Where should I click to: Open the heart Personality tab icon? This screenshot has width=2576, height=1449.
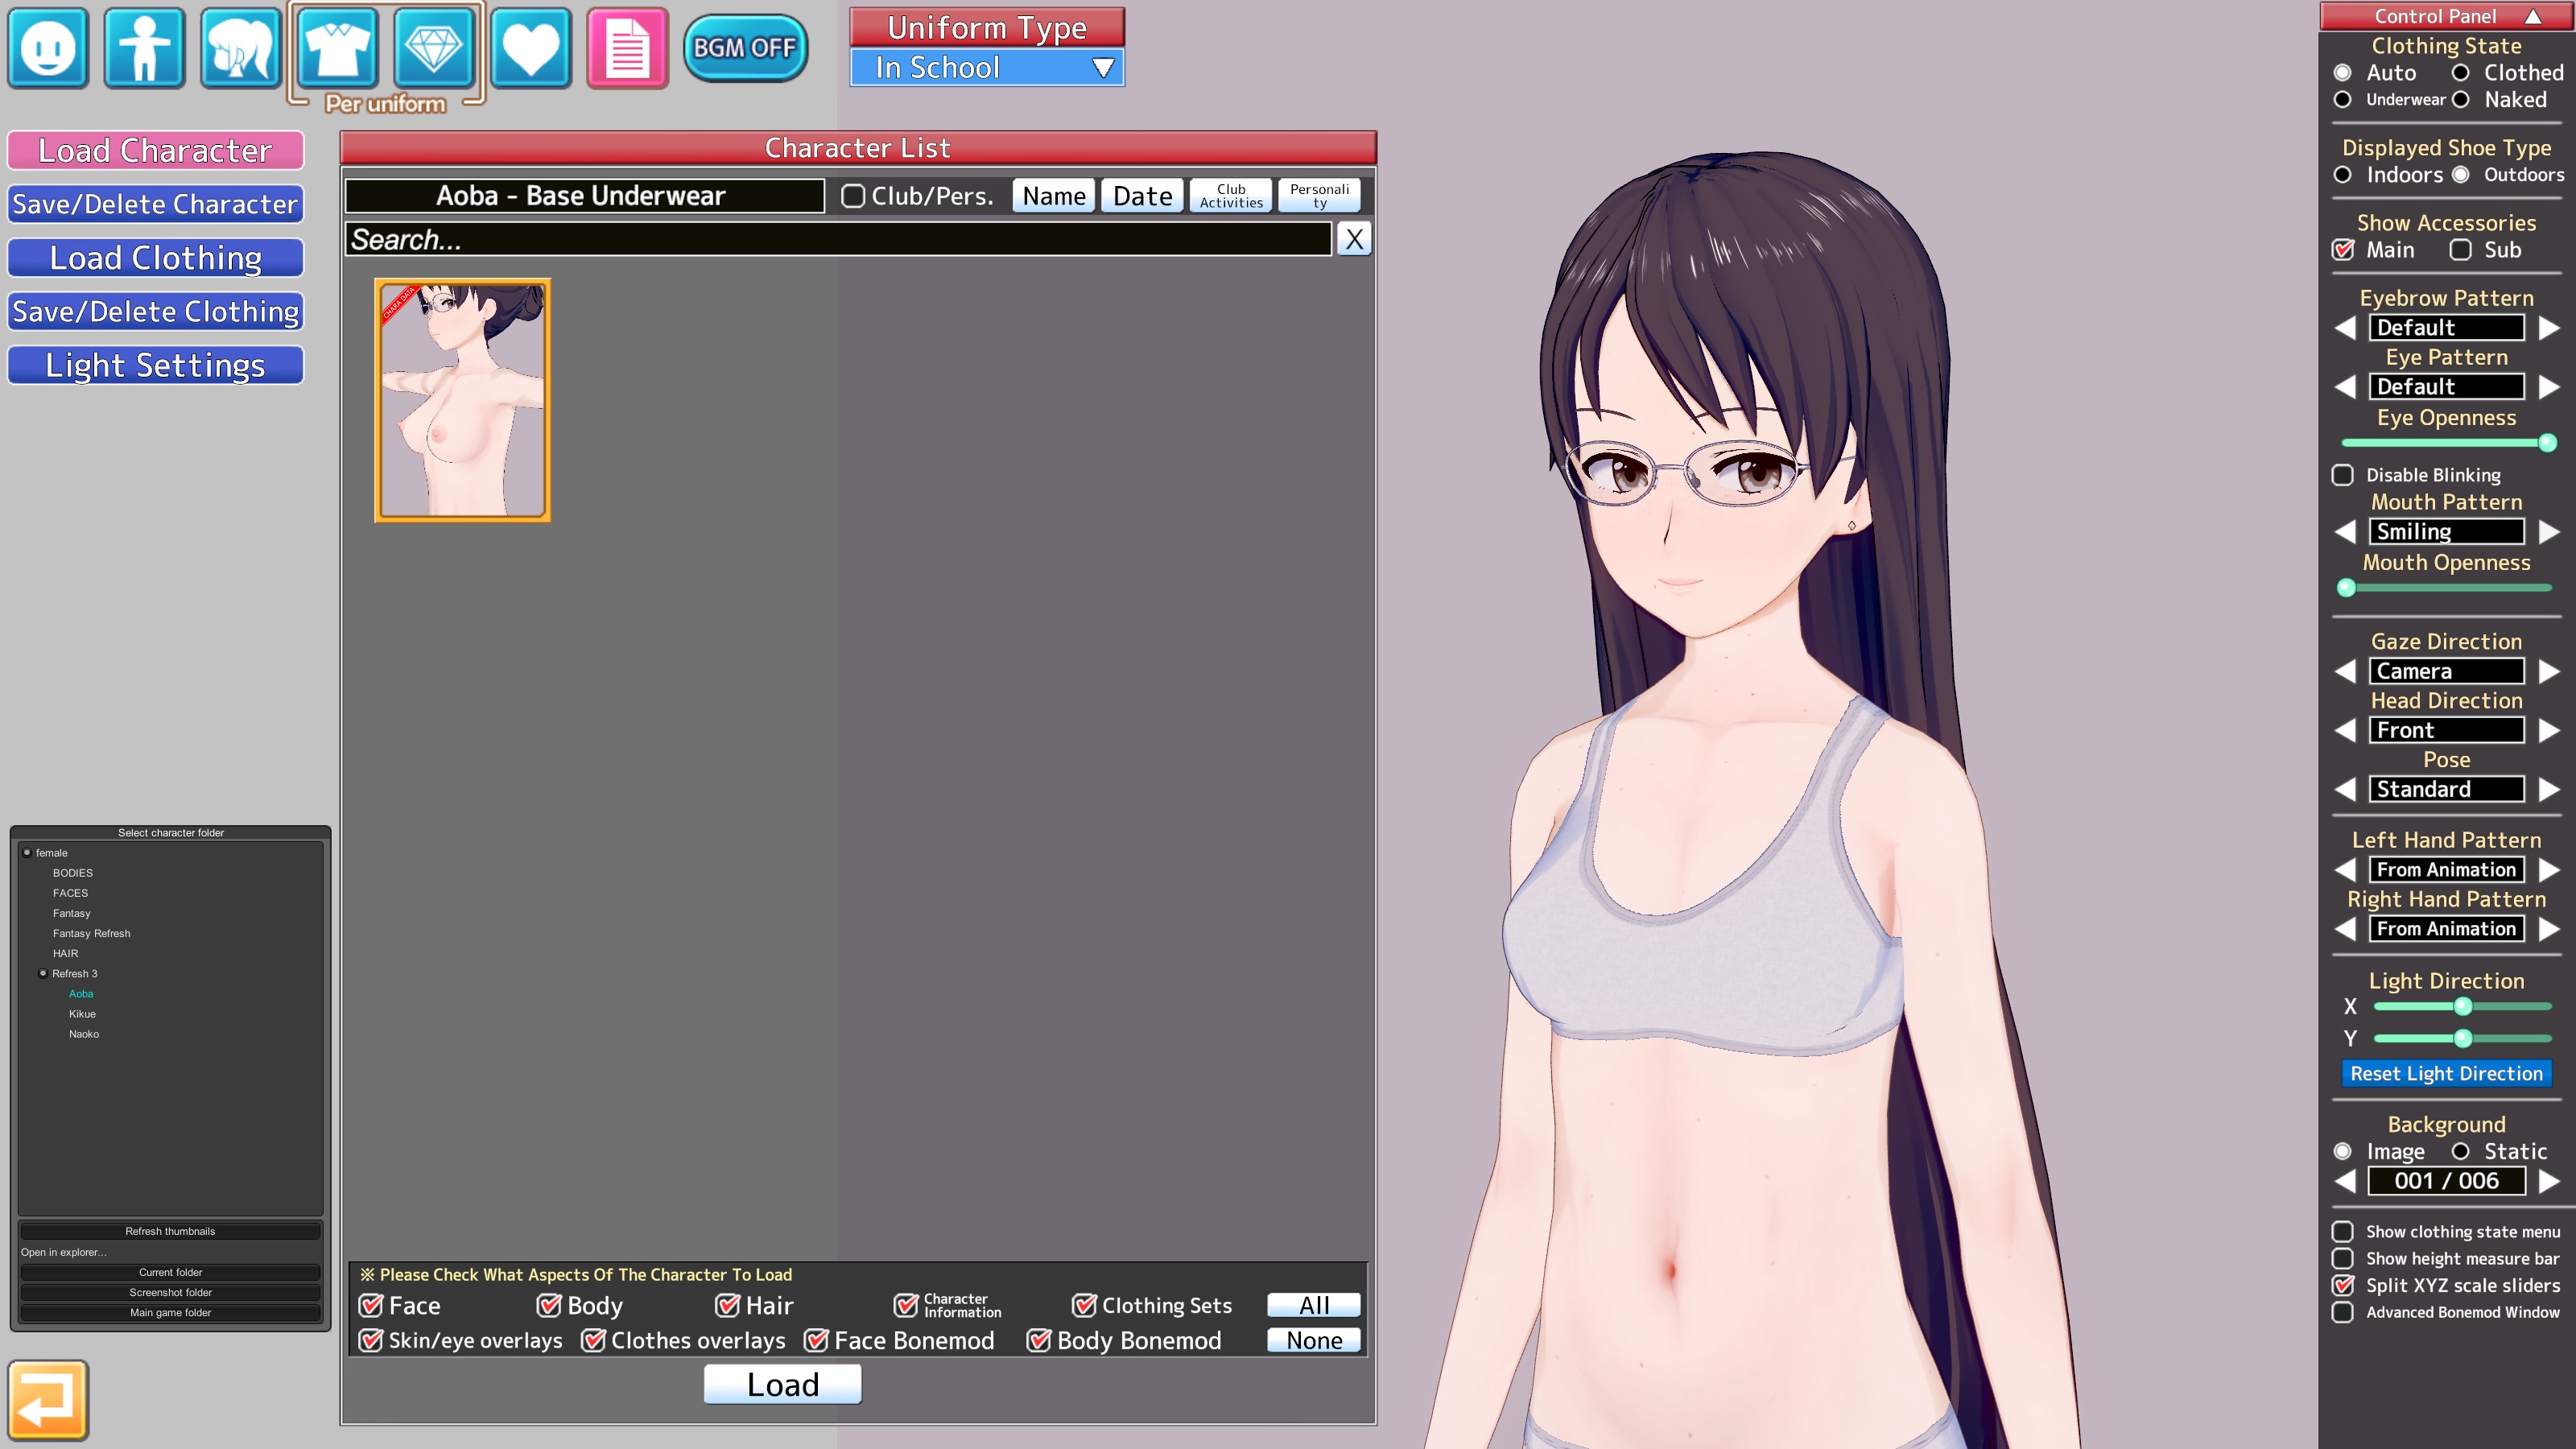531,48
